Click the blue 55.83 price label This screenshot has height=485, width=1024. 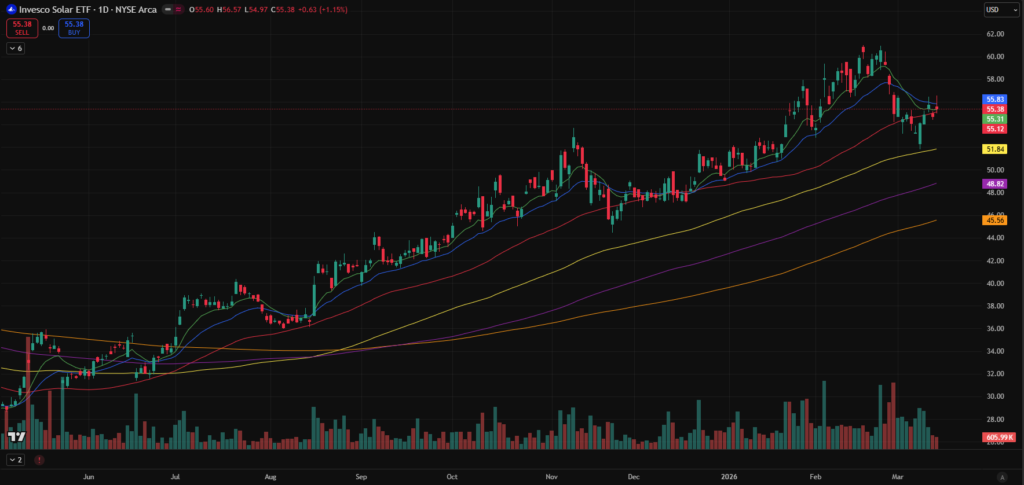(995, 99)
